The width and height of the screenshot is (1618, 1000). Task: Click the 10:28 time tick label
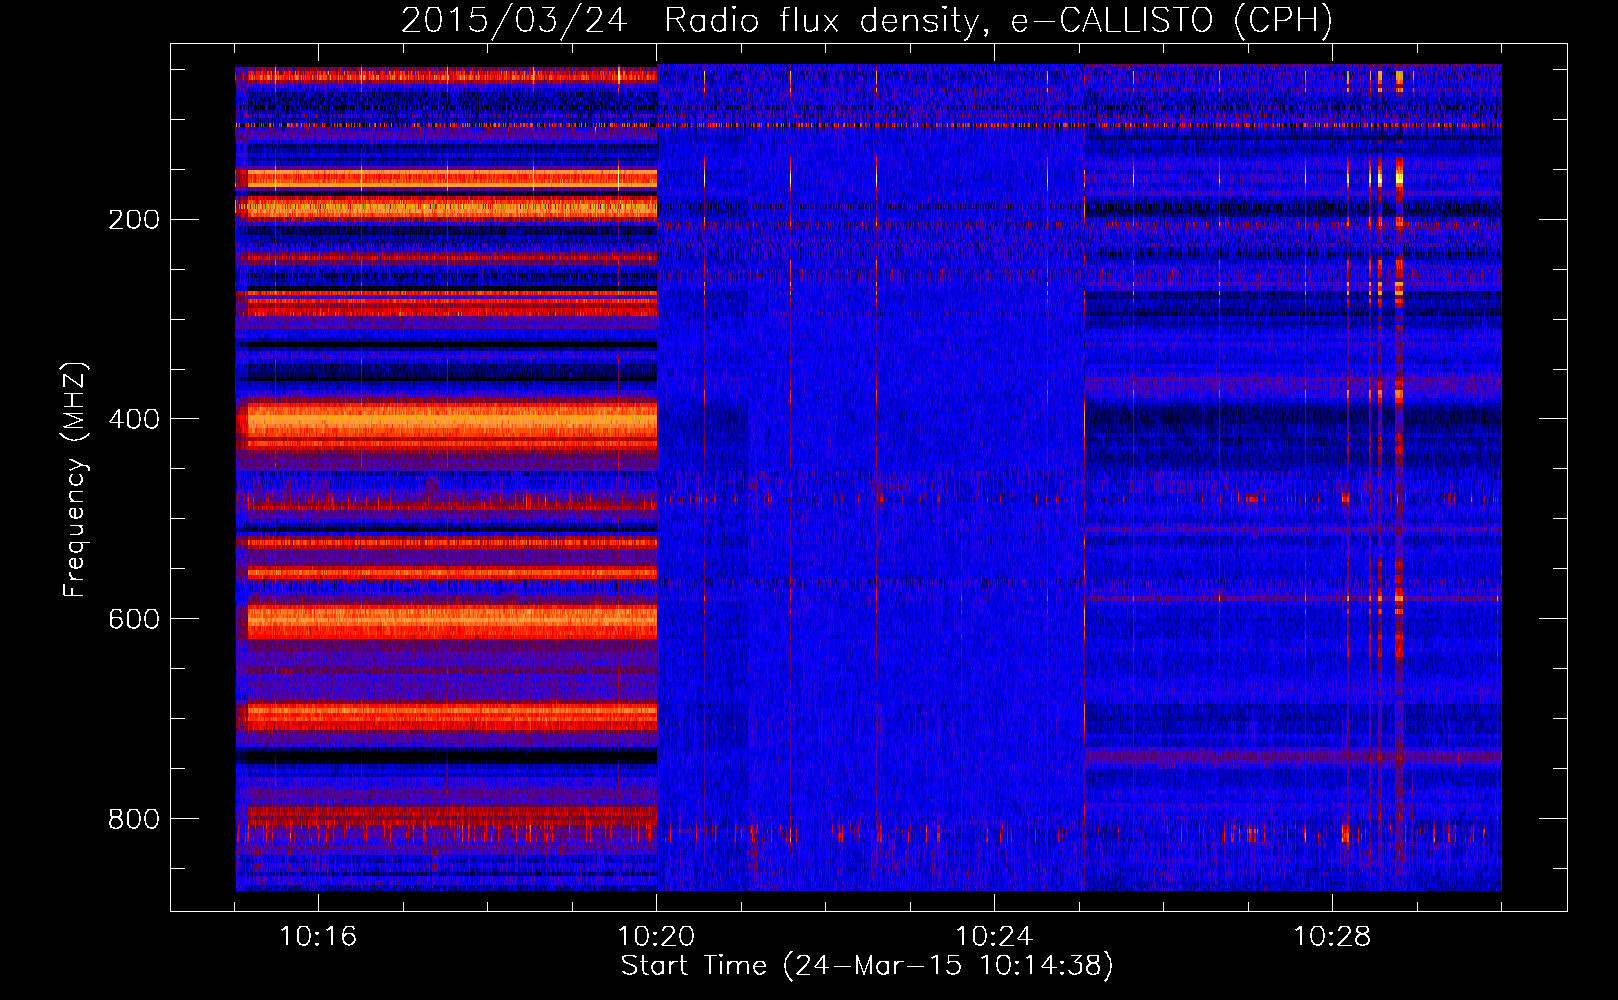click(x=1332, y=936)
